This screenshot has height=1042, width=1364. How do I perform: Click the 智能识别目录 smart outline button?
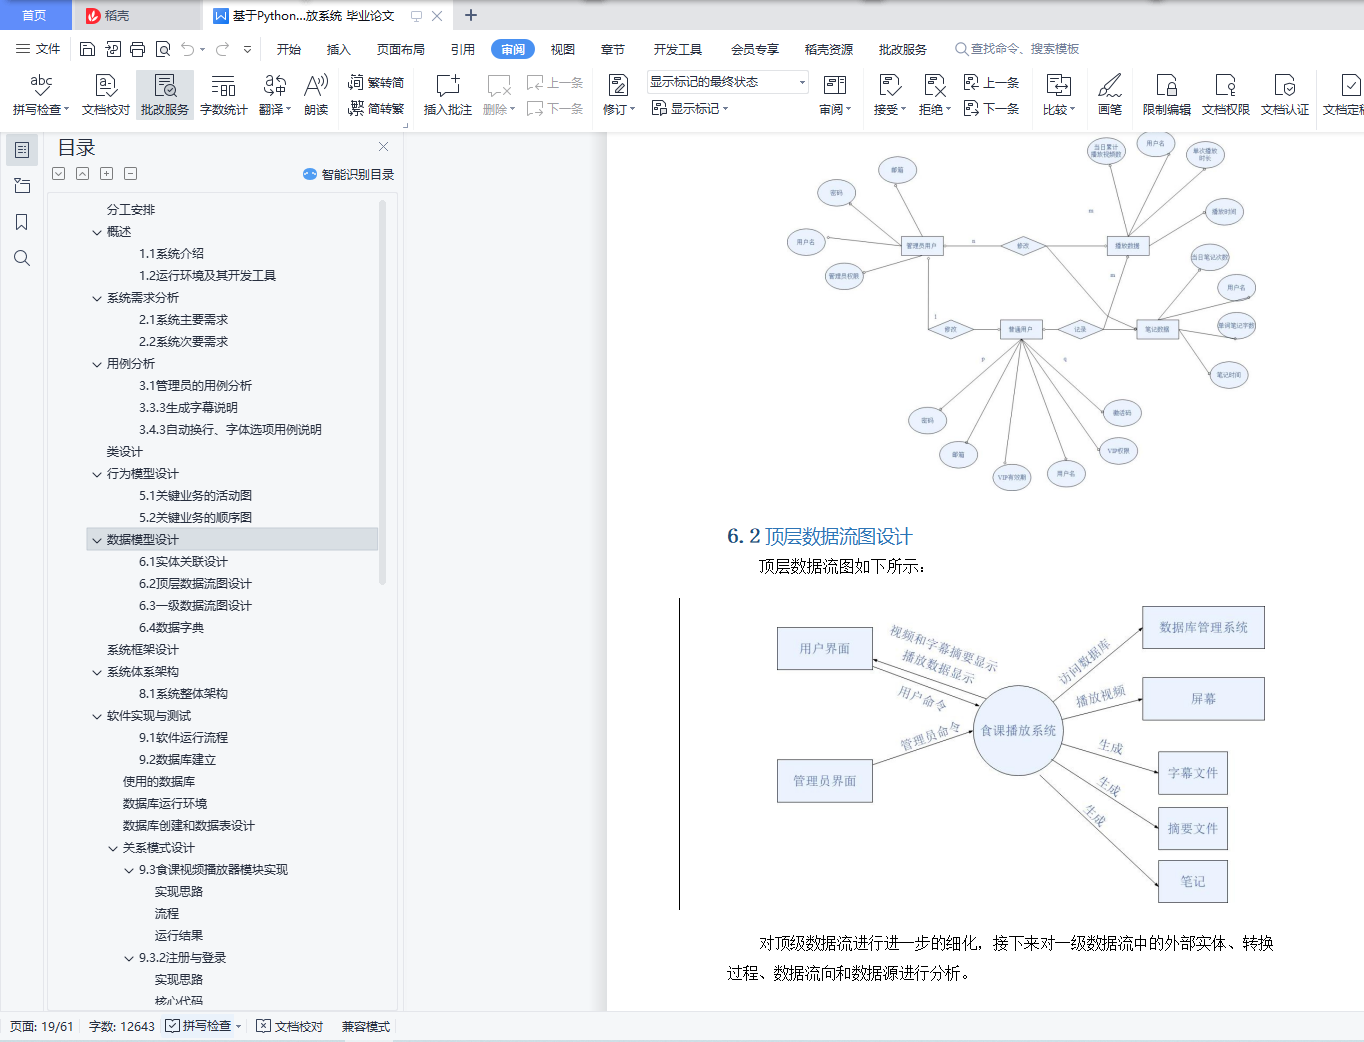[348, 174]
